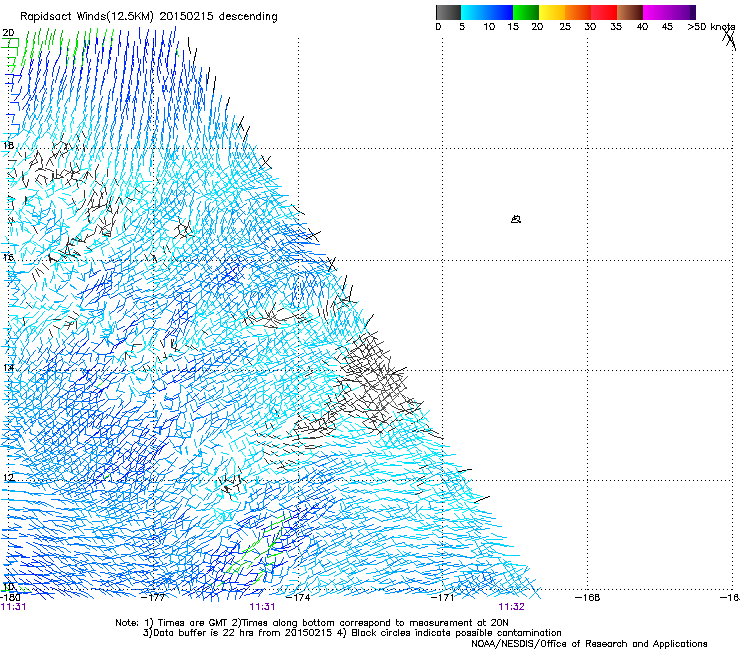
Task: Click the '20' latitude axis label
Action: click(x=8, y=33)
